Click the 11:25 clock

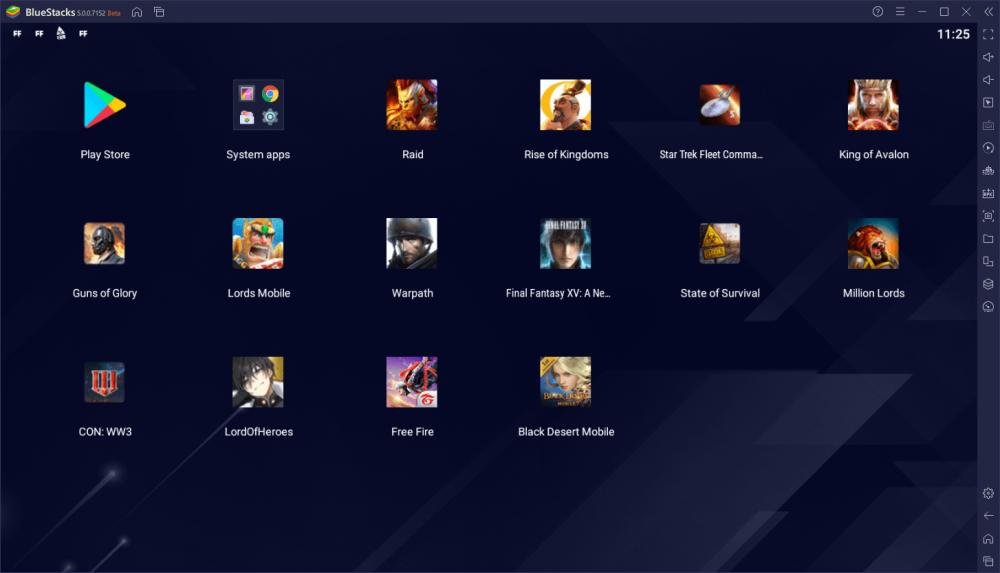coord(953,34)
